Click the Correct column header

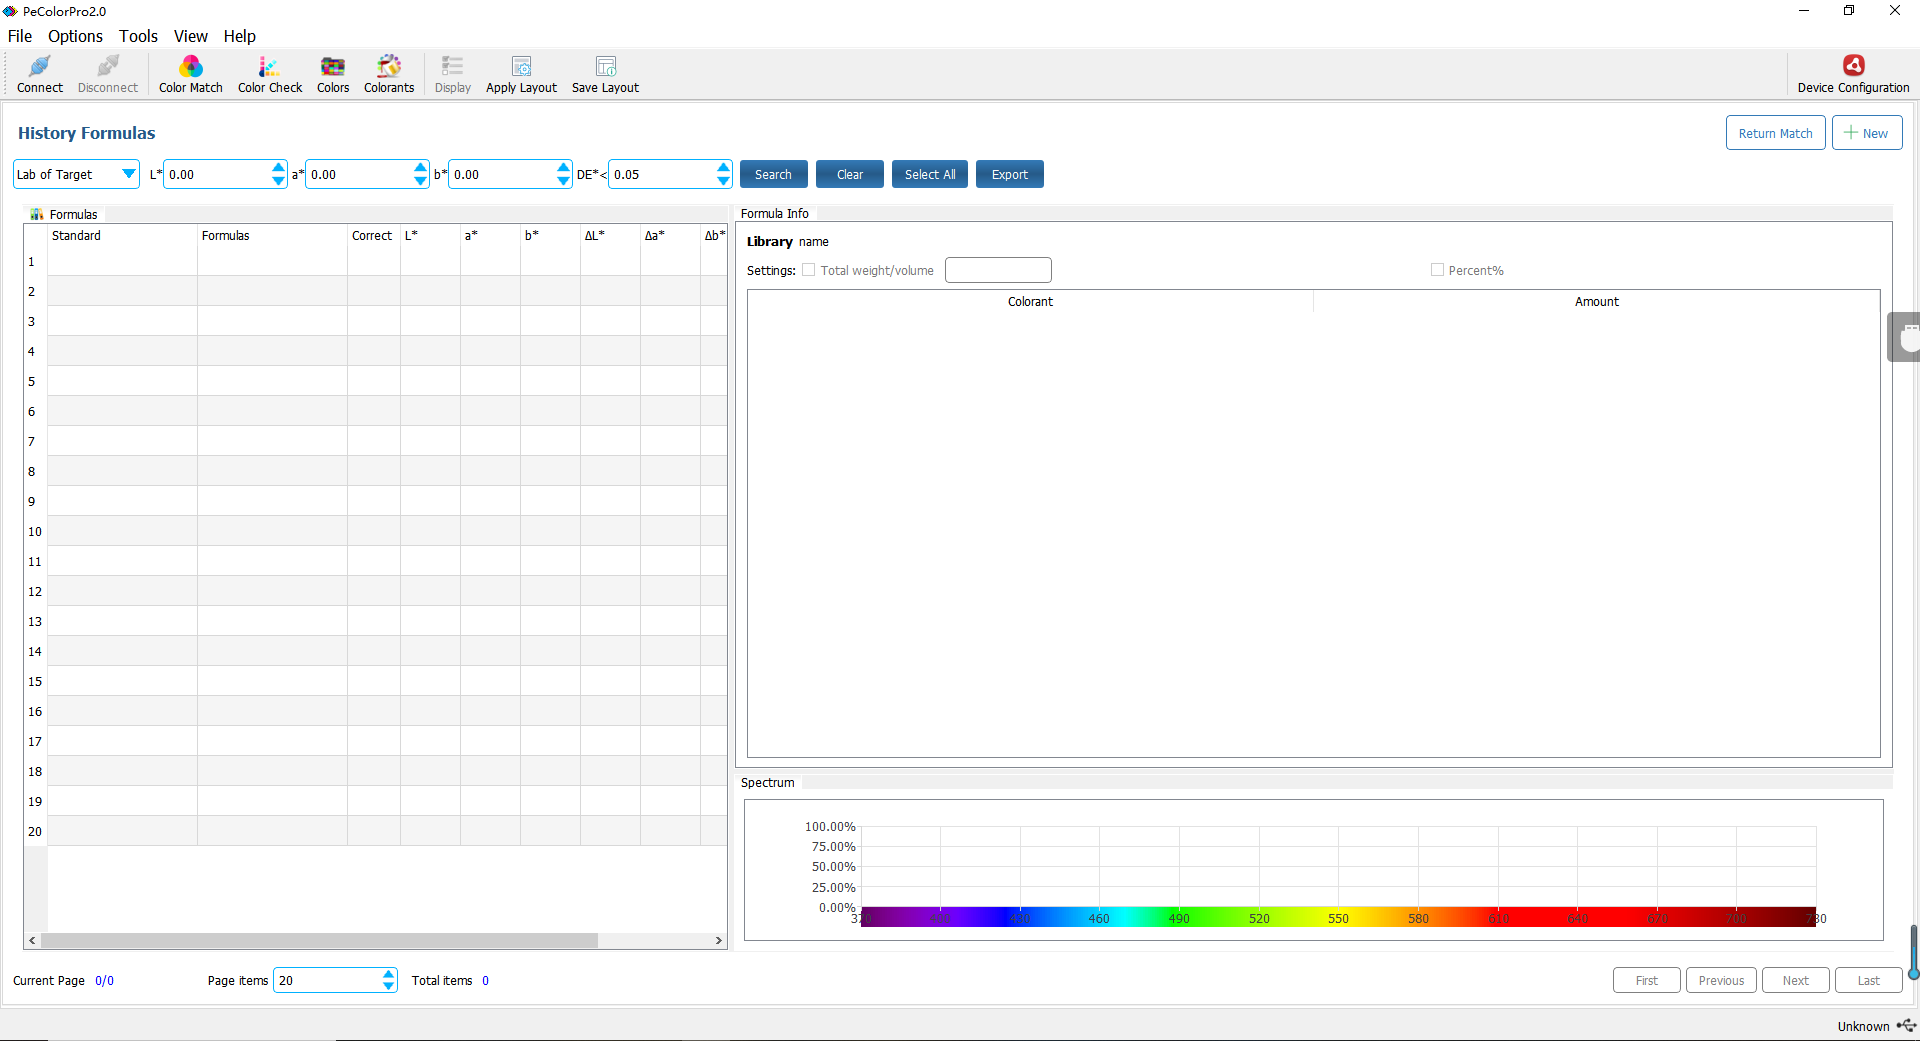373,236
